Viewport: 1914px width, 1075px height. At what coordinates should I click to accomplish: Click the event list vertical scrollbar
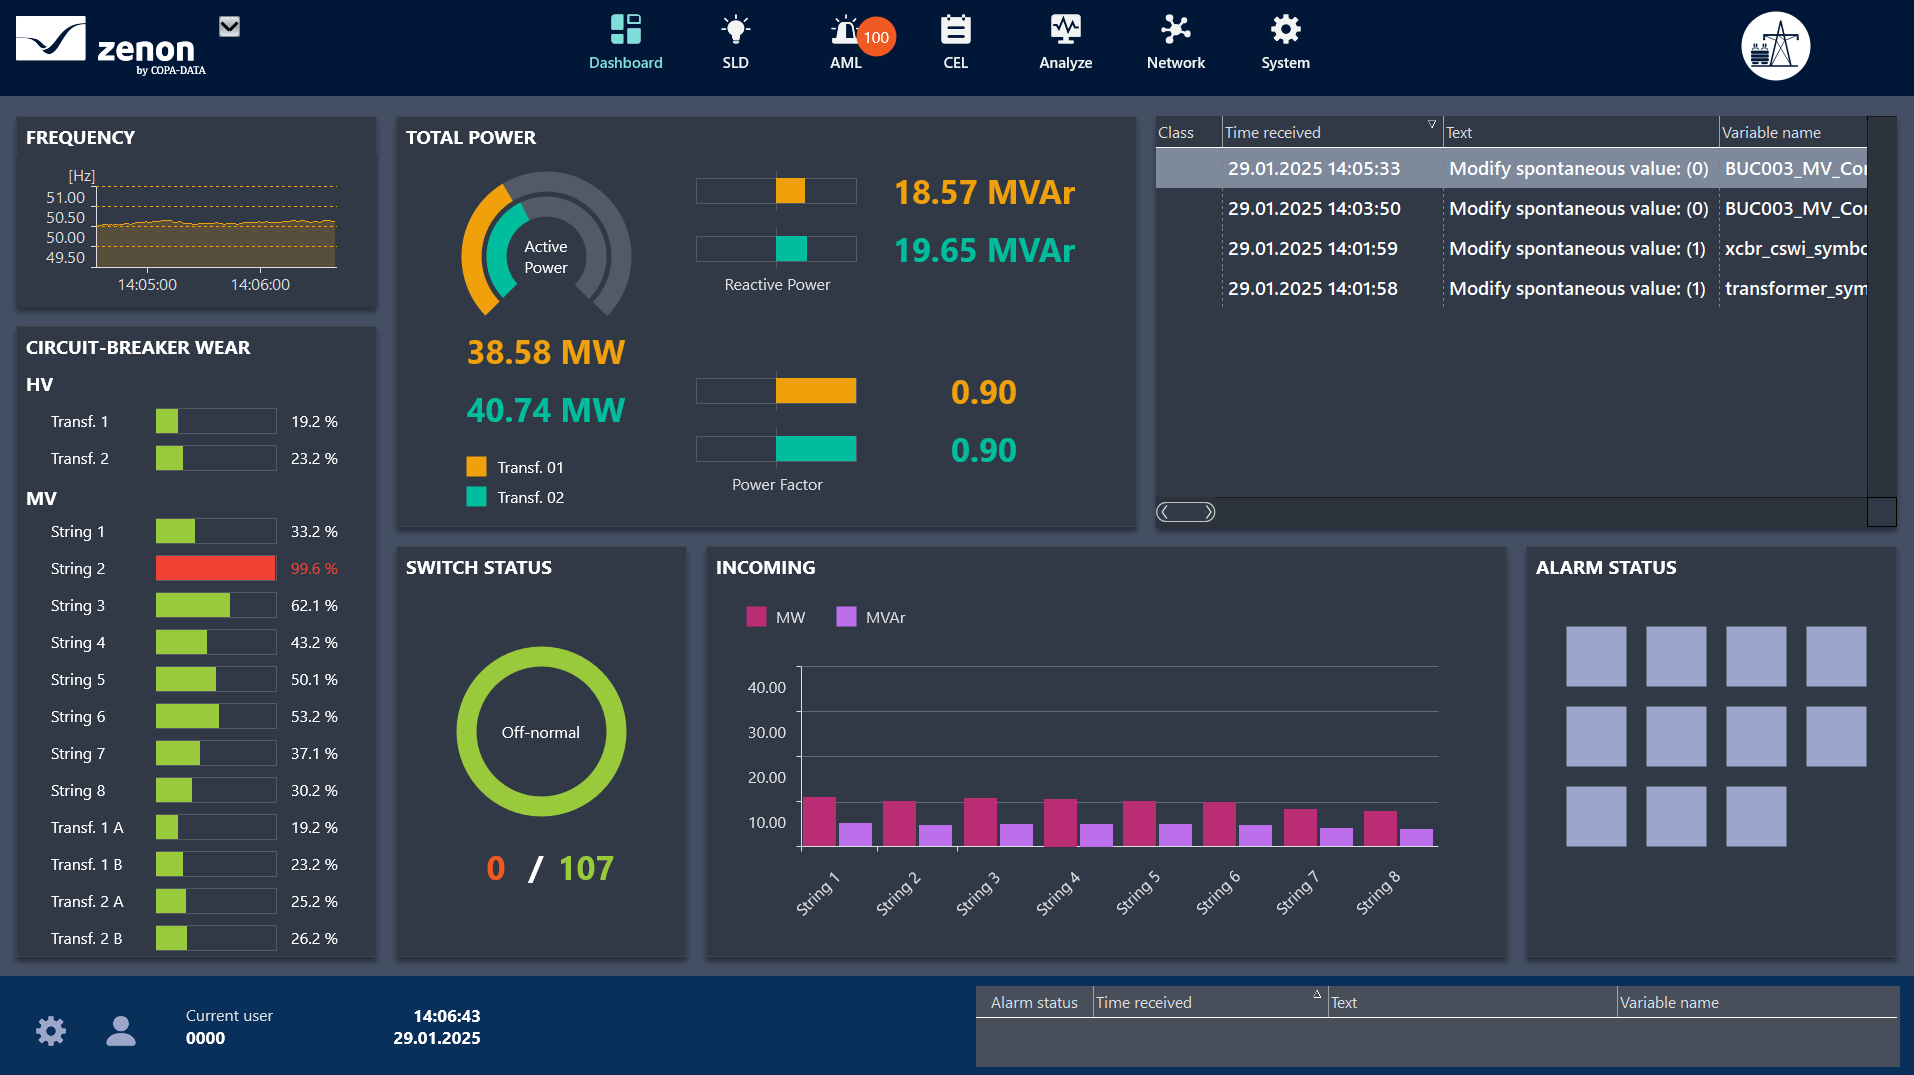point(1881,307)
